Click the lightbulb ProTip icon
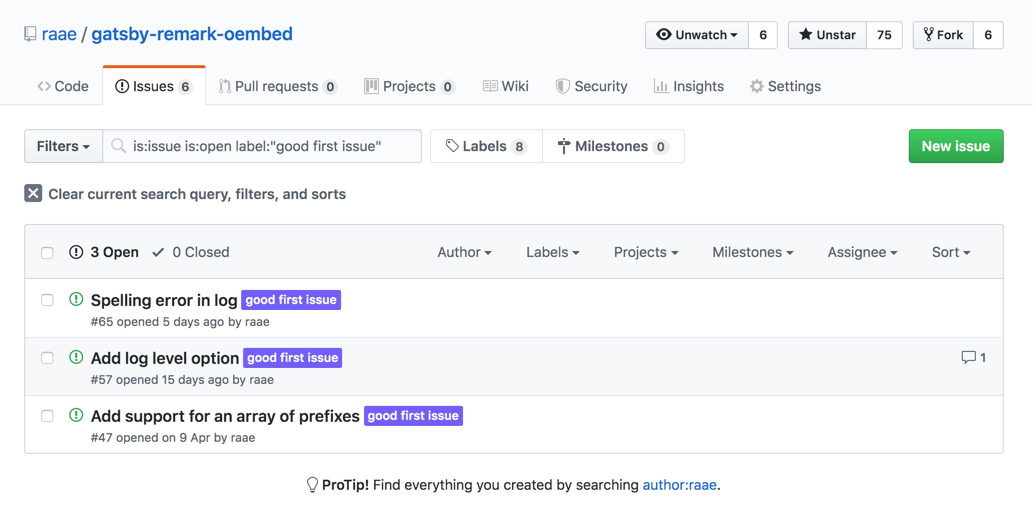The height and width of the screenshot is (517, 1033). 312,485
